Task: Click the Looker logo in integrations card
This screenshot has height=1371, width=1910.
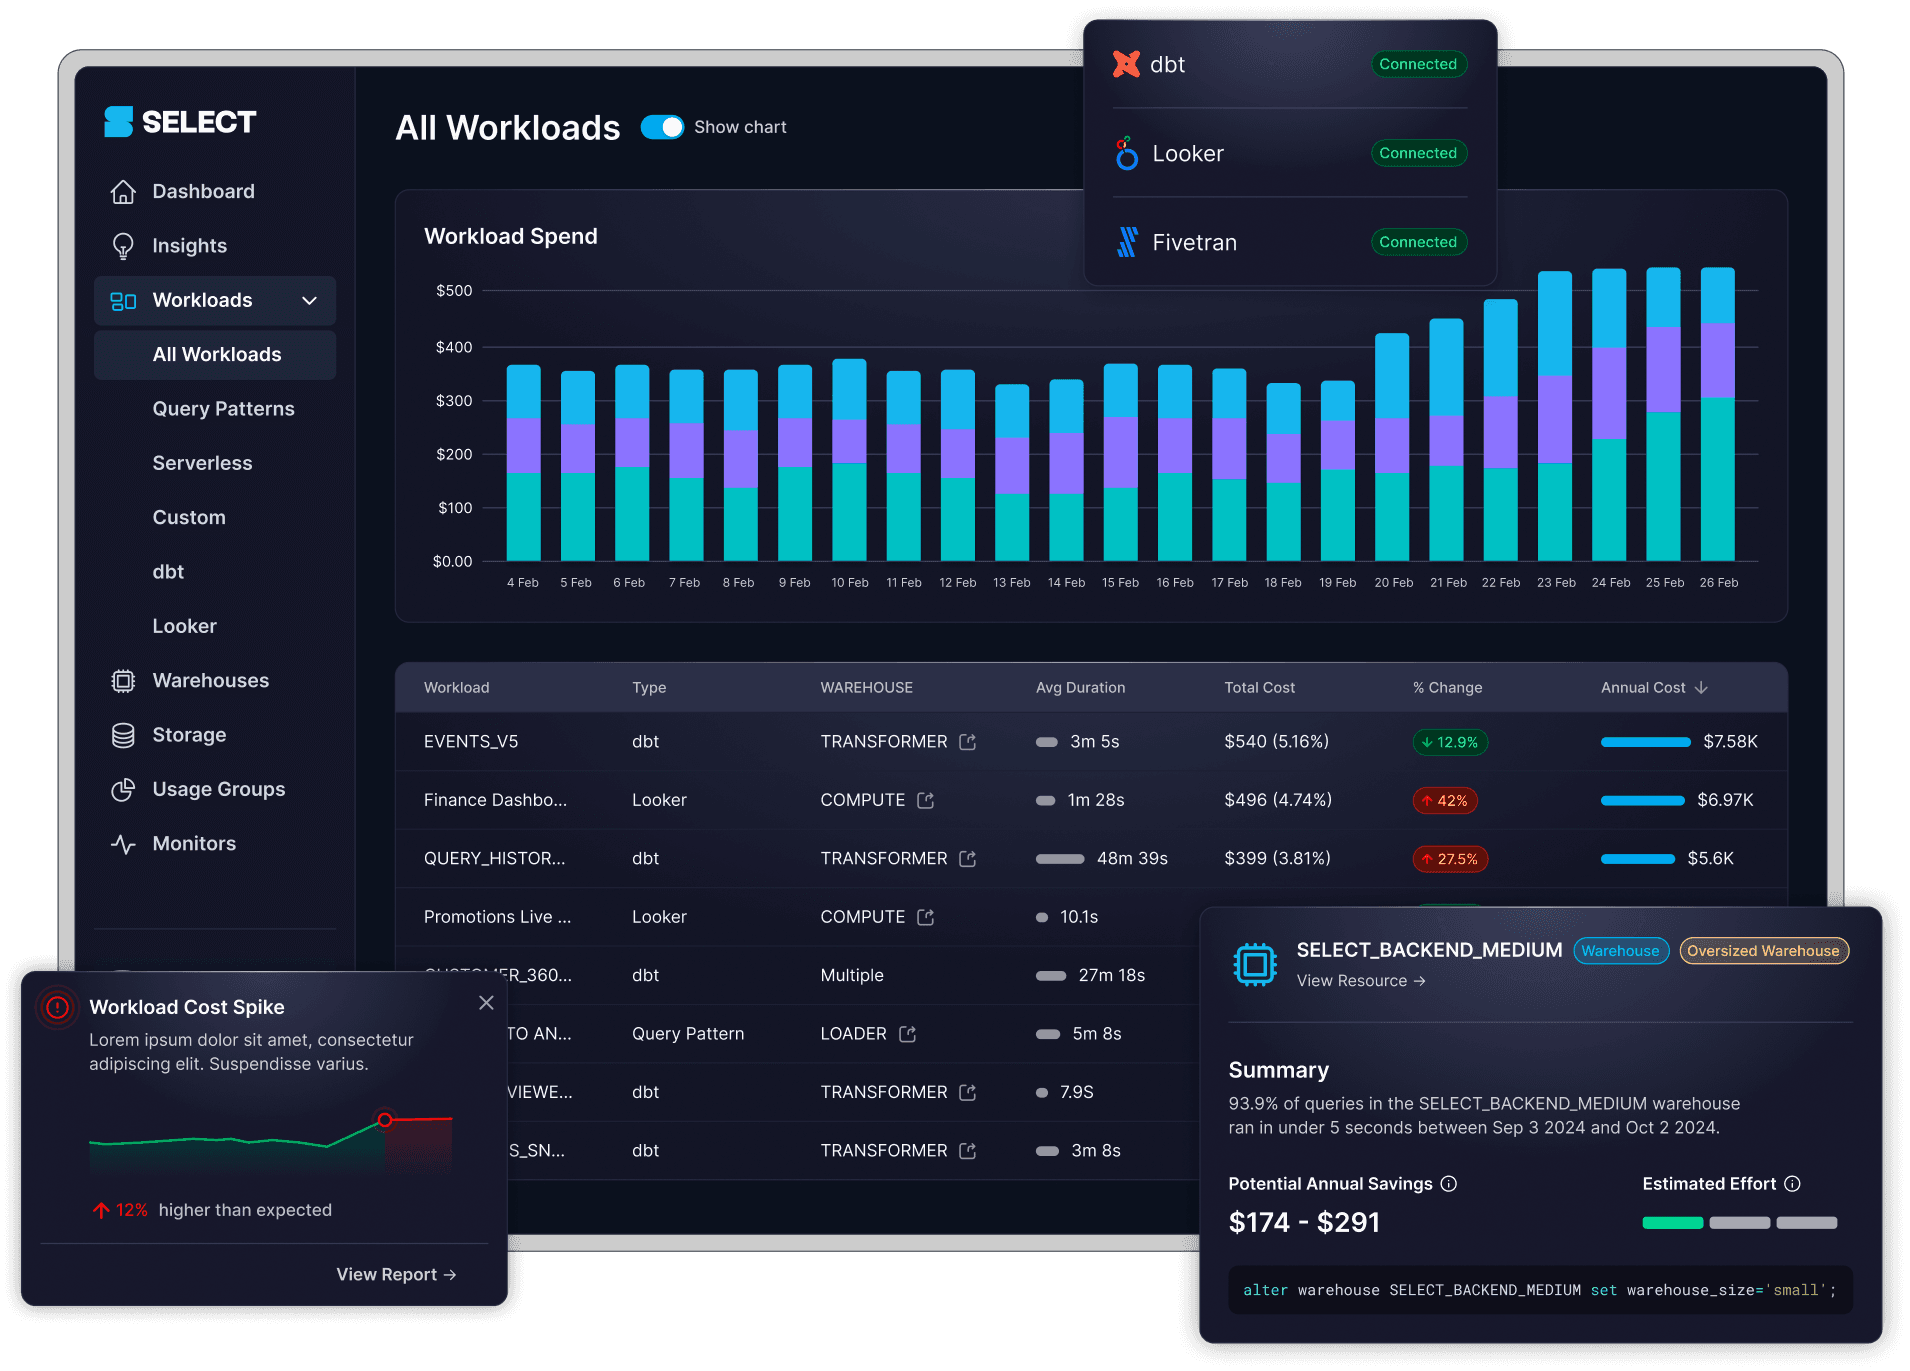Action: [1127, 153]
